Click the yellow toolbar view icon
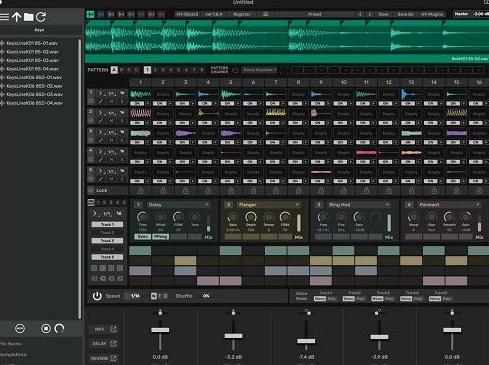489x365 pixels. click(x=121, y=14)
